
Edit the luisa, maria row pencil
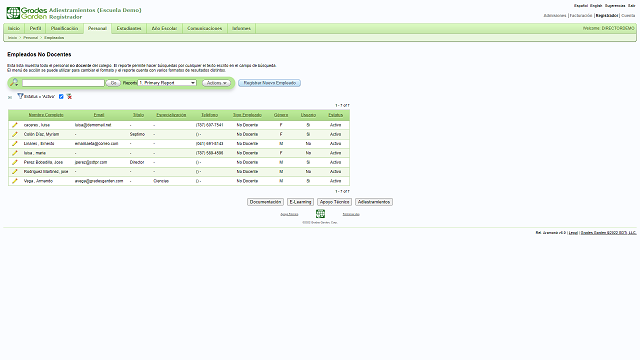point(15,153)
